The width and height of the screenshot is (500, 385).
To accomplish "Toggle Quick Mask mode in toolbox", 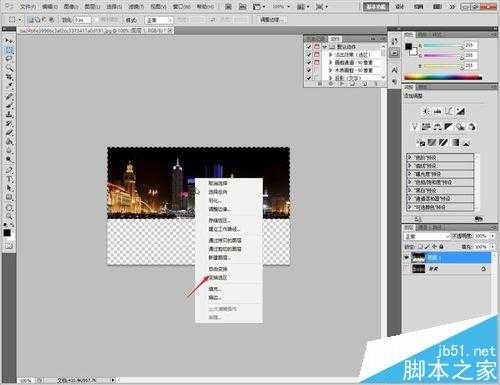I will pos(8,246).
